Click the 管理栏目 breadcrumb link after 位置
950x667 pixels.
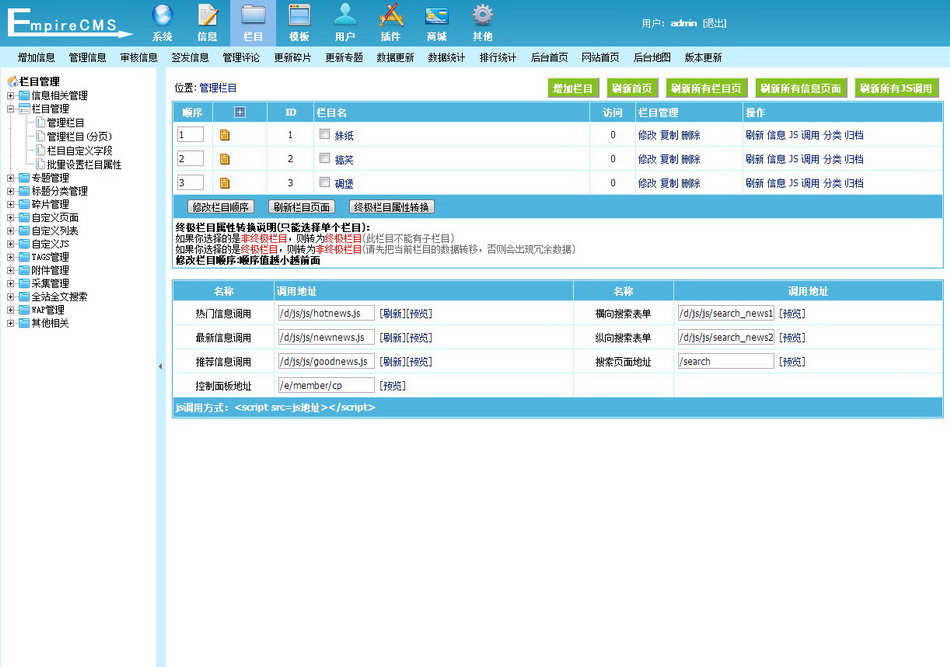coord(218,88)
